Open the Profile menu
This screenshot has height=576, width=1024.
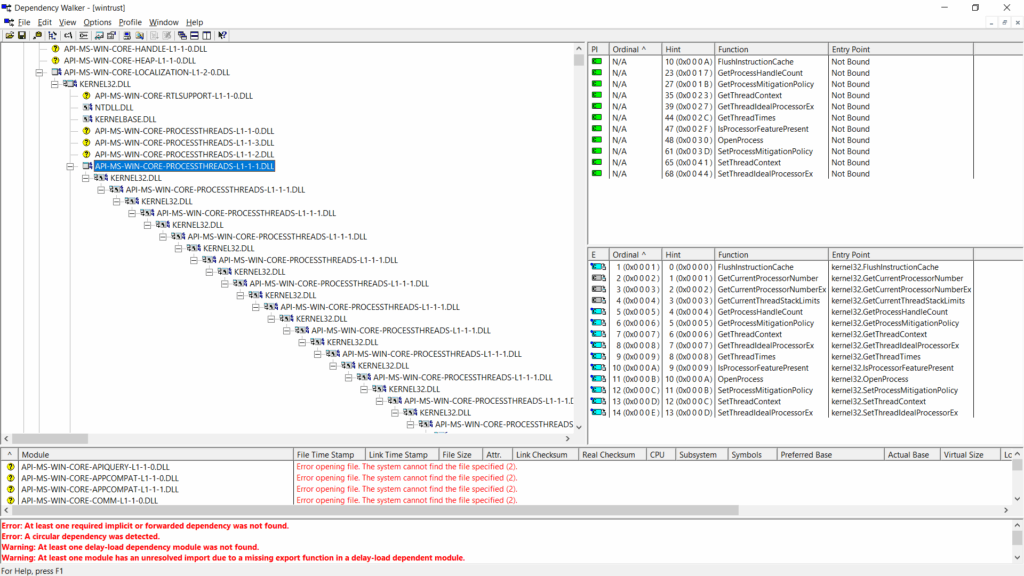coord(130,22)
